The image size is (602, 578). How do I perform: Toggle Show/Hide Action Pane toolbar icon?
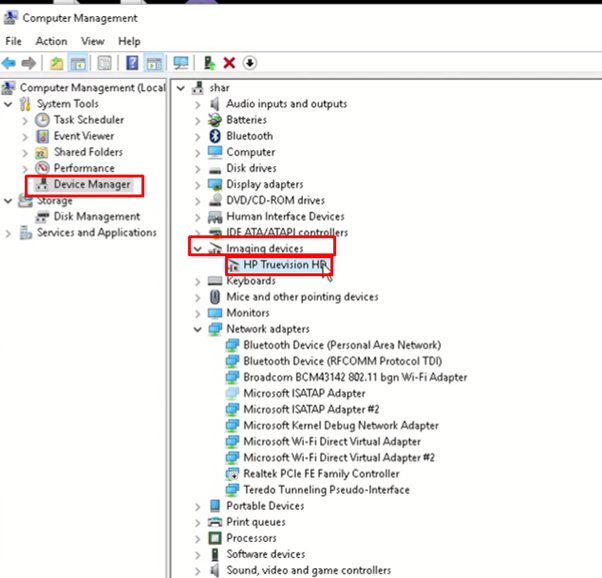coord(154,63)
